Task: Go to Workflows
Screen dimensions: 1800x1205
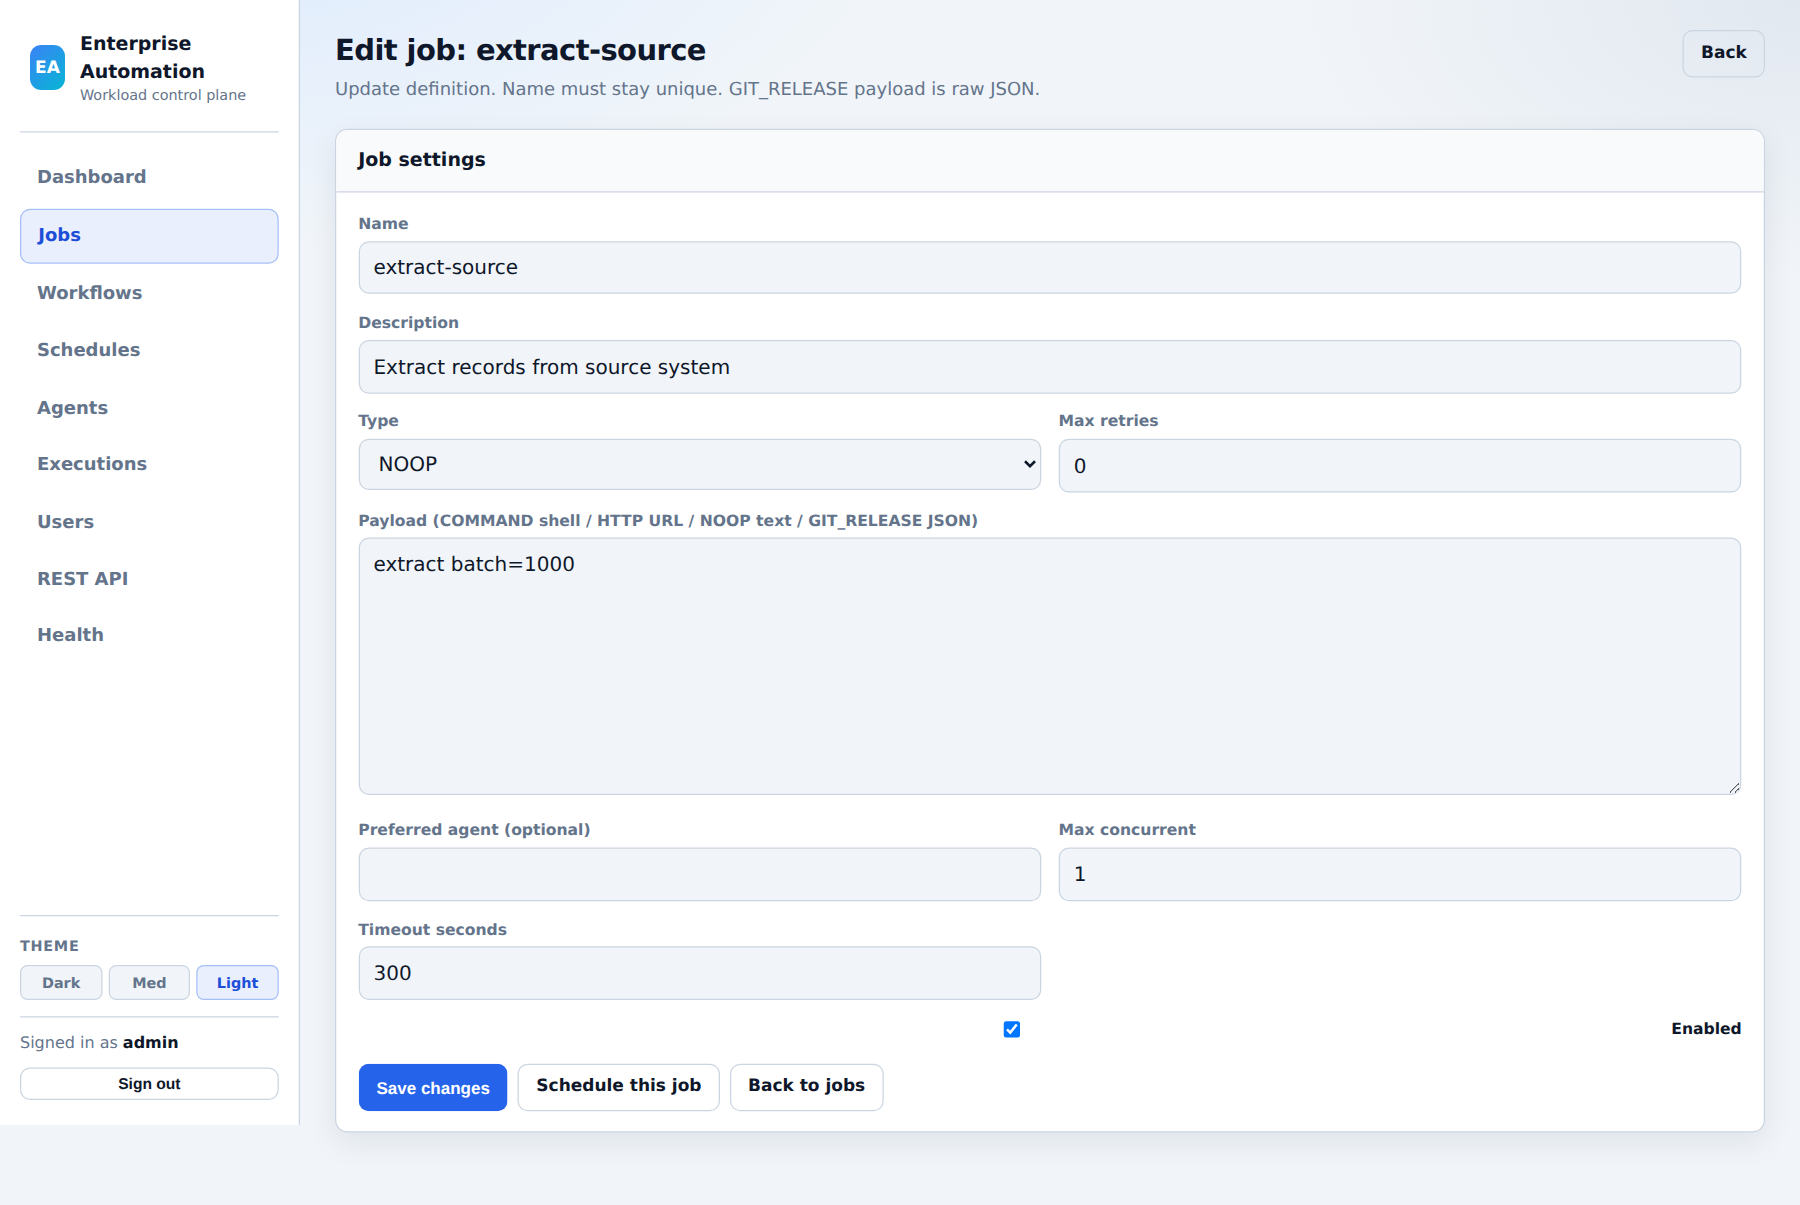Action: point(149,293)
